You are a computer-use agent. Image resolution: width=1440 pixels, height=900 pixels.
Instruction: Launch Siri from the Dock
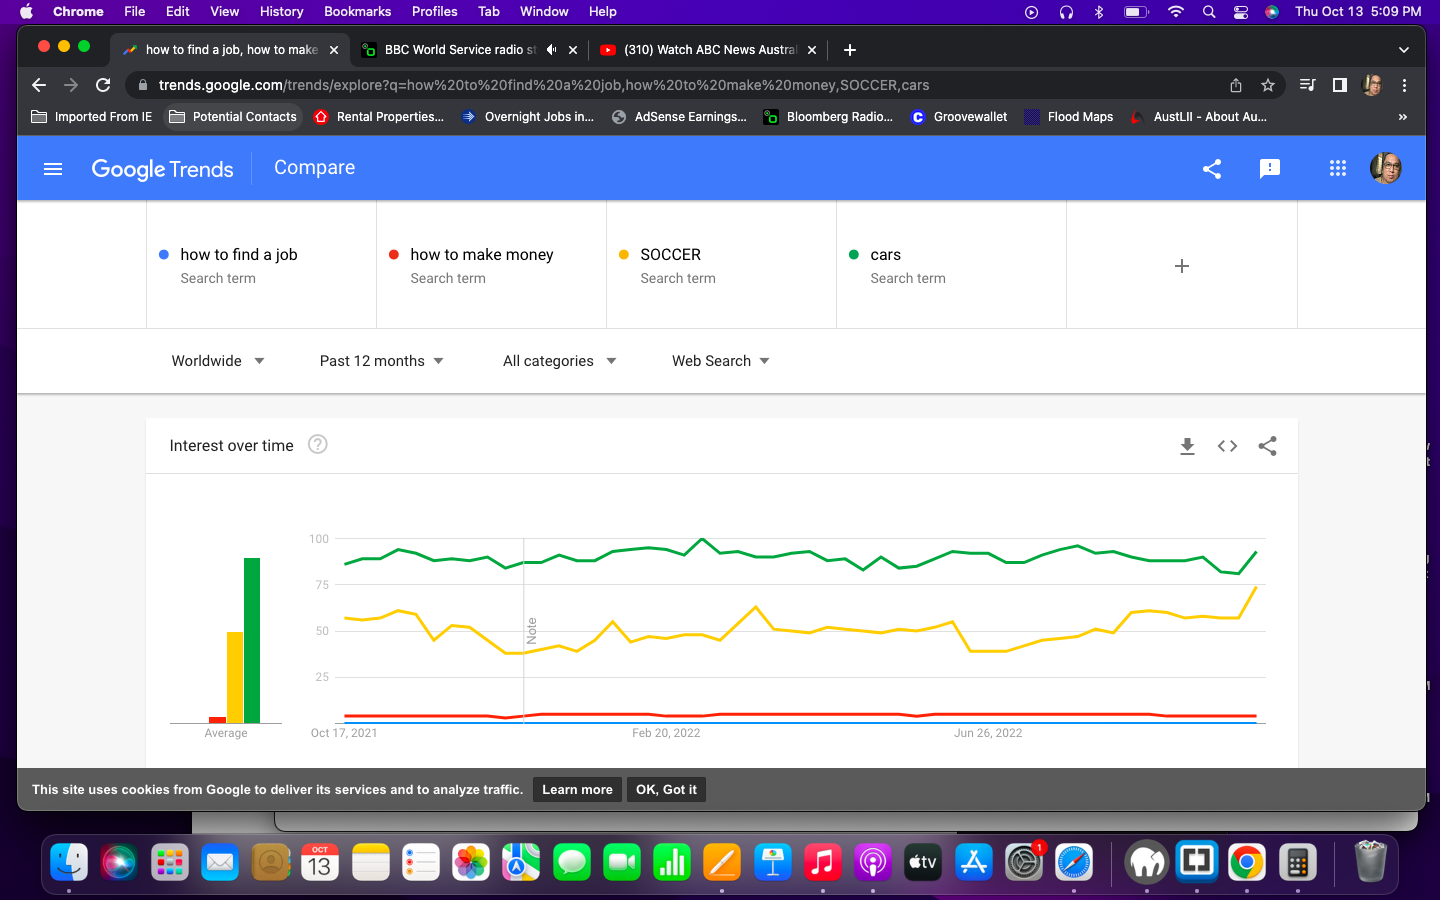119,862
